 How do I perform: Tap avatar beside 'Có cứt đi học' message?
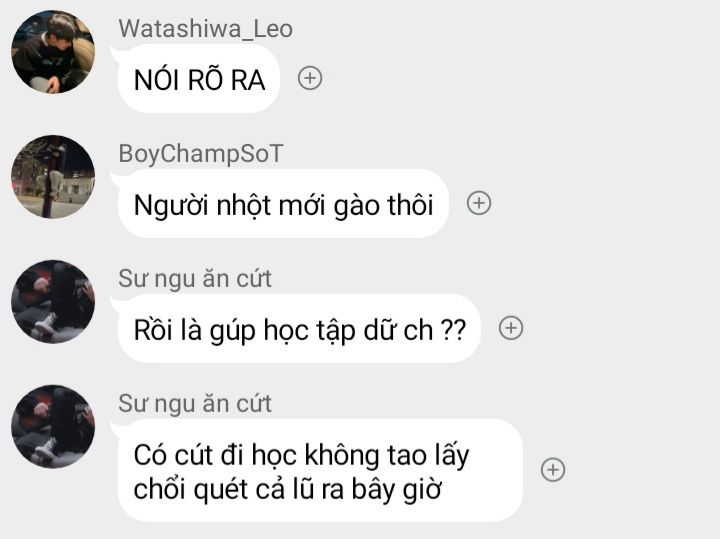(x=53, y=427)
